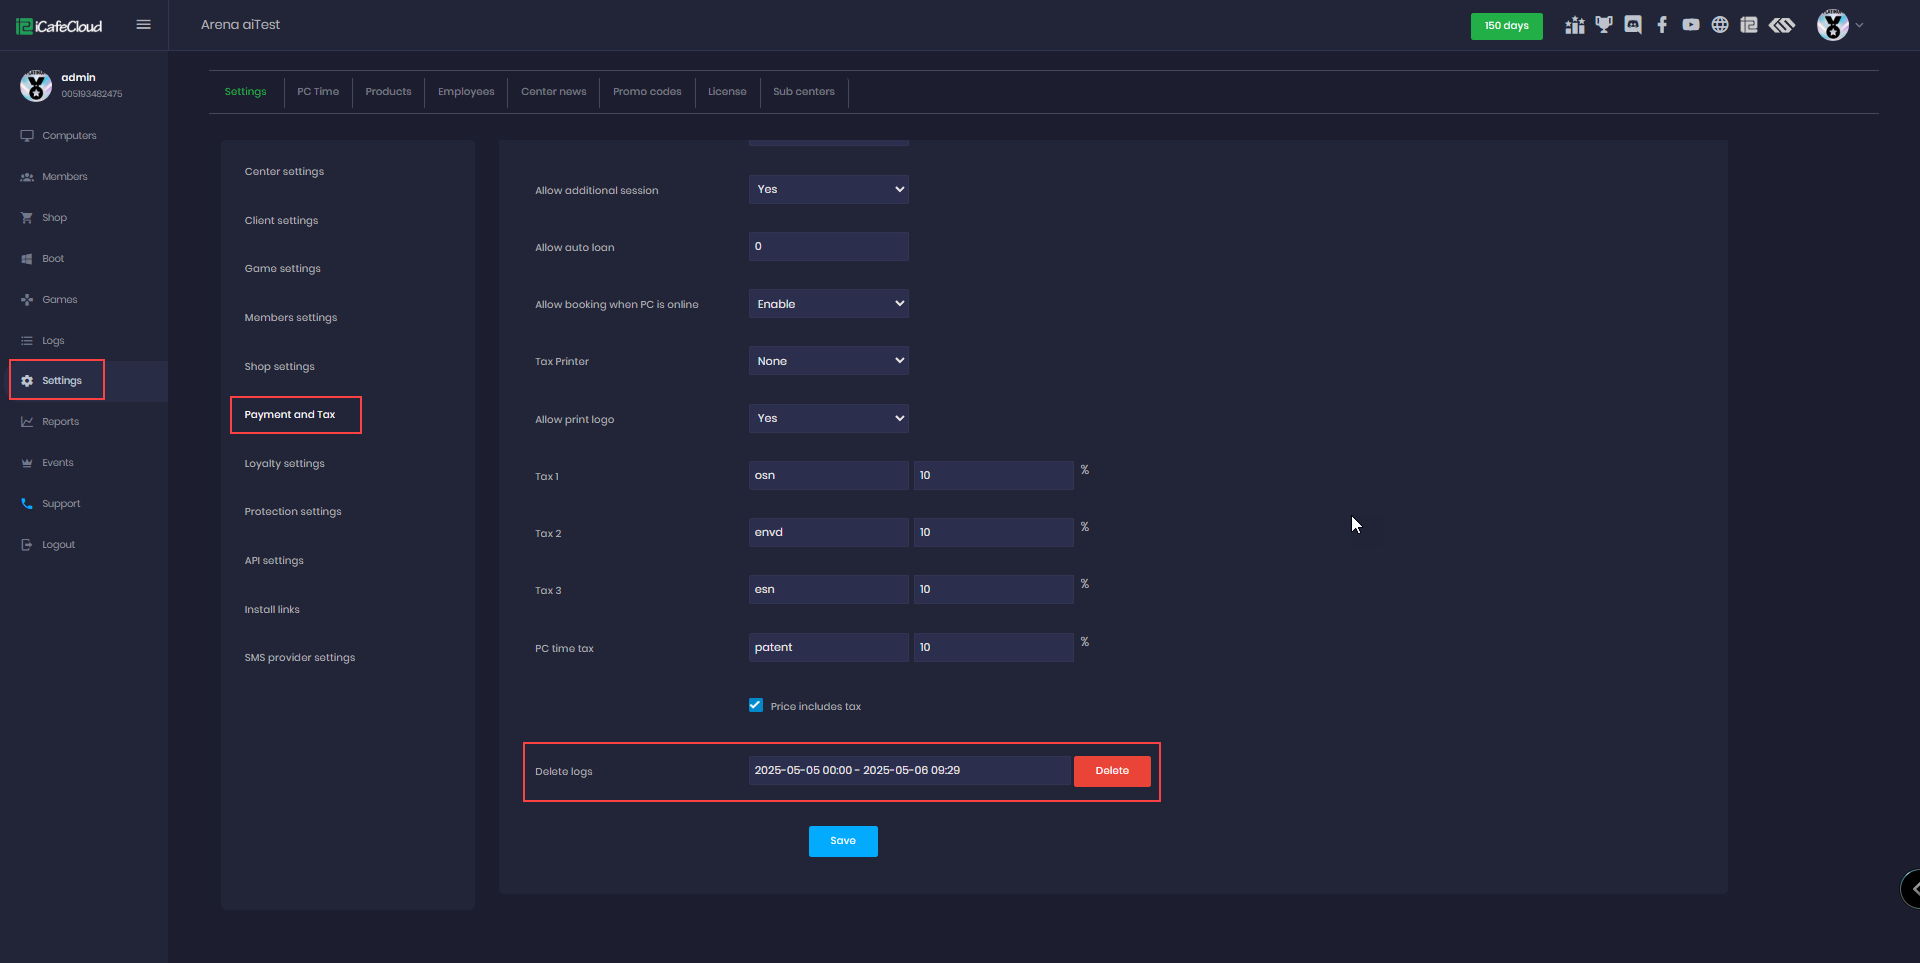Open the Discord chat icon in header
This screenshot has height=963, width=1920.
[x=1633, y=25]
